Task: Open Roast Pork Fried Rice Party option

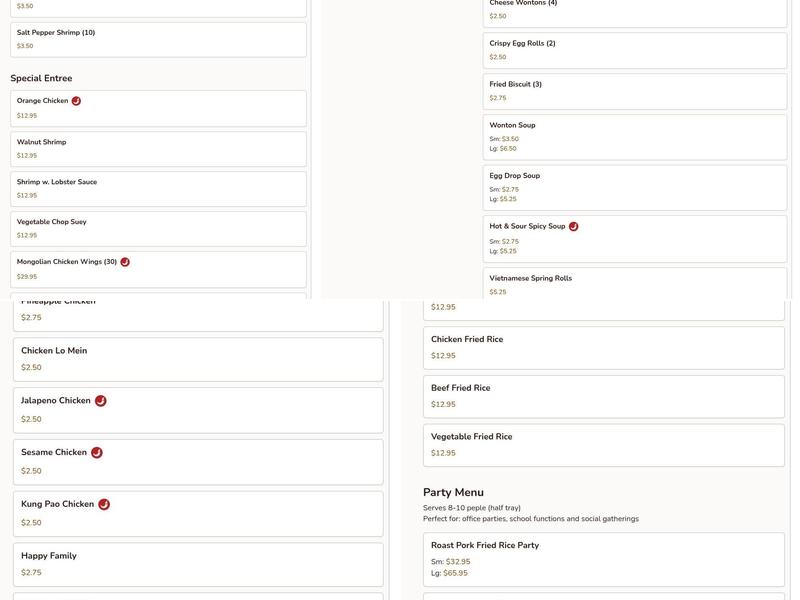Action: coord(603,559)
